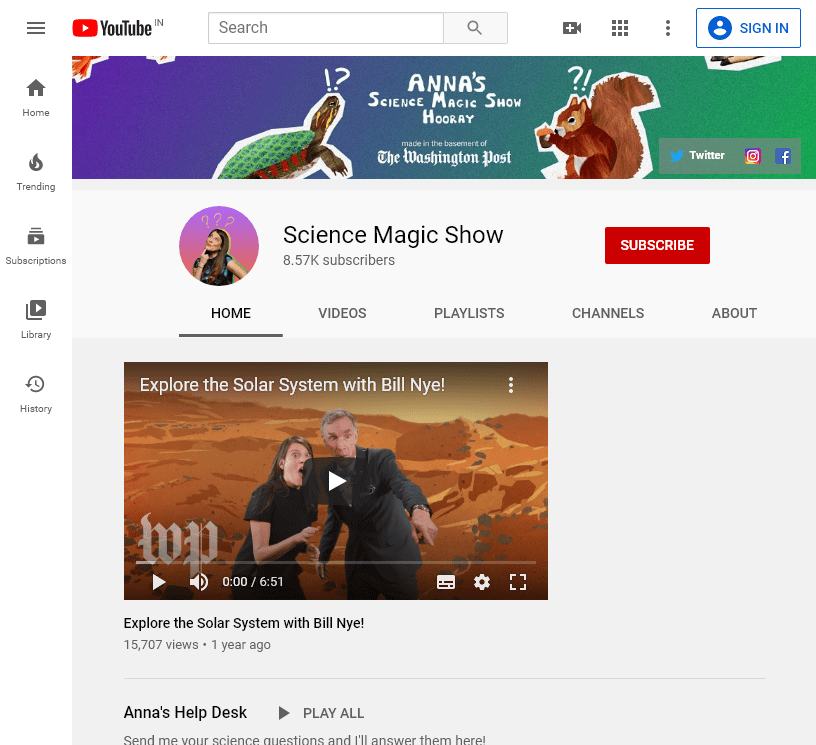Open the channel's Twitter link
This screenshot has height=745, width=816.
(x=697, y=156)
